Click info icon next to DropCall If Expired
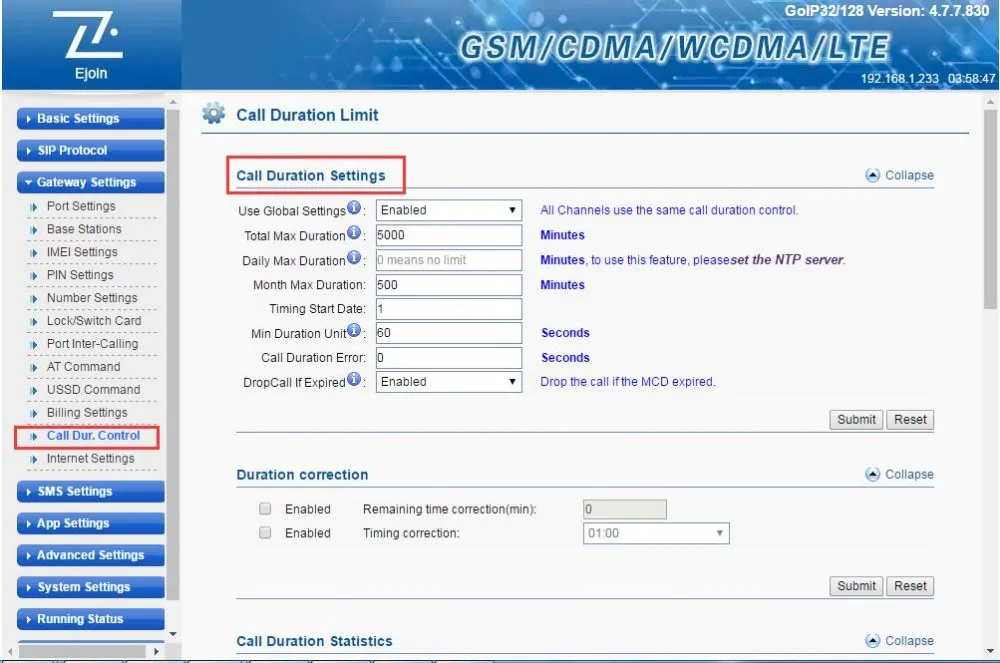This screenshot has height=663, width=1000. pos(354,381)
